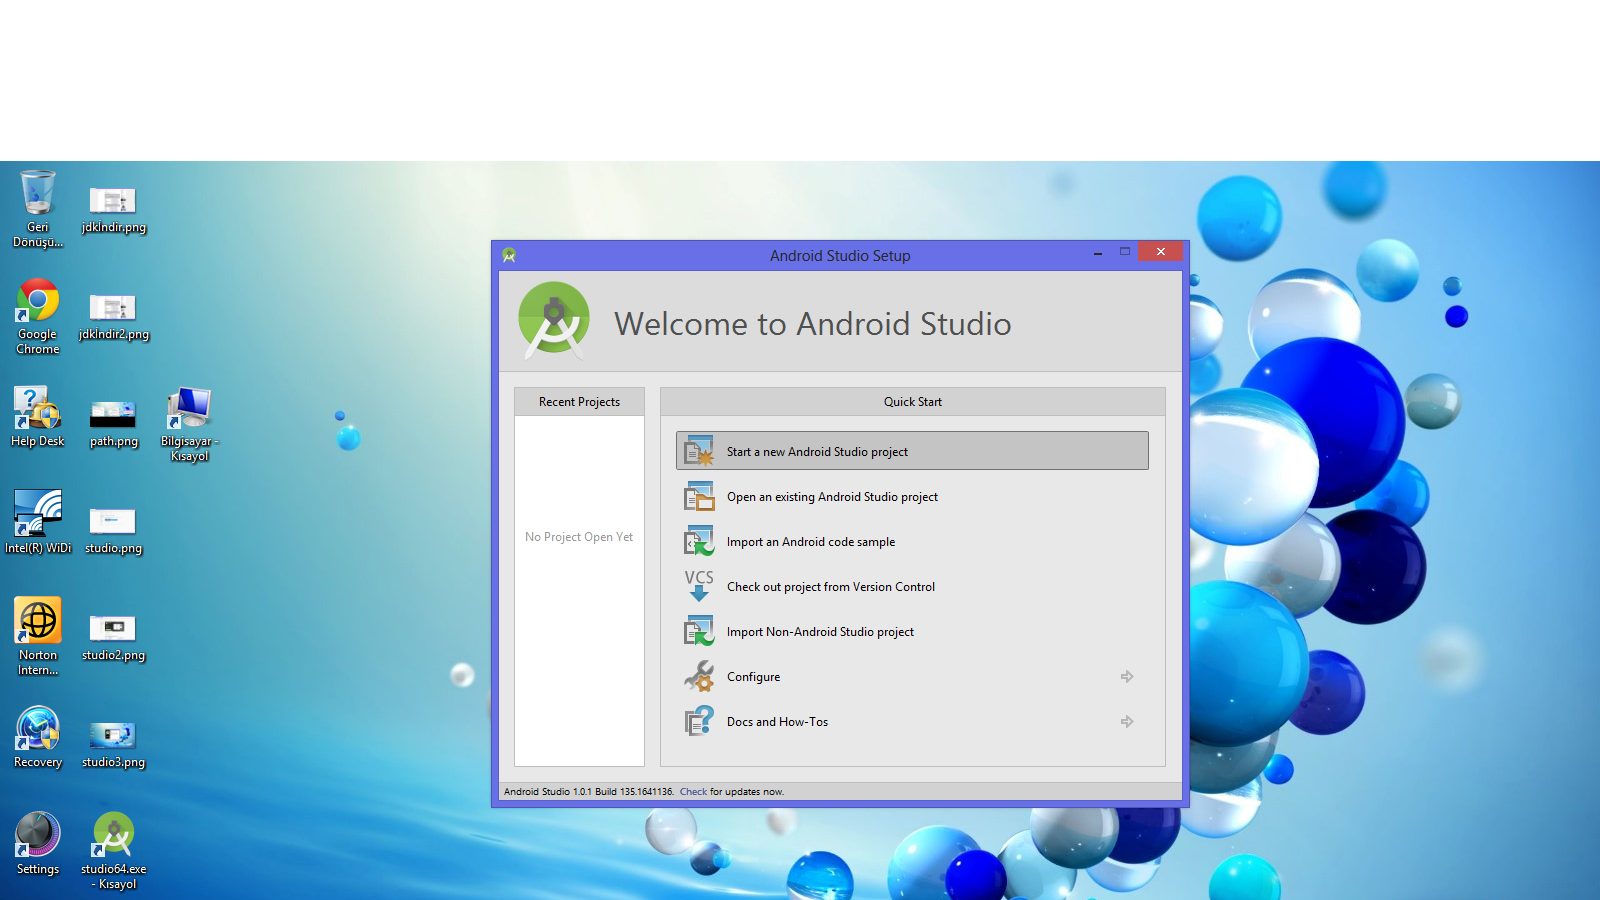Click the Android Studio logo in welcome header
Screen dimensions: 1600x900
tap(554, 320)
